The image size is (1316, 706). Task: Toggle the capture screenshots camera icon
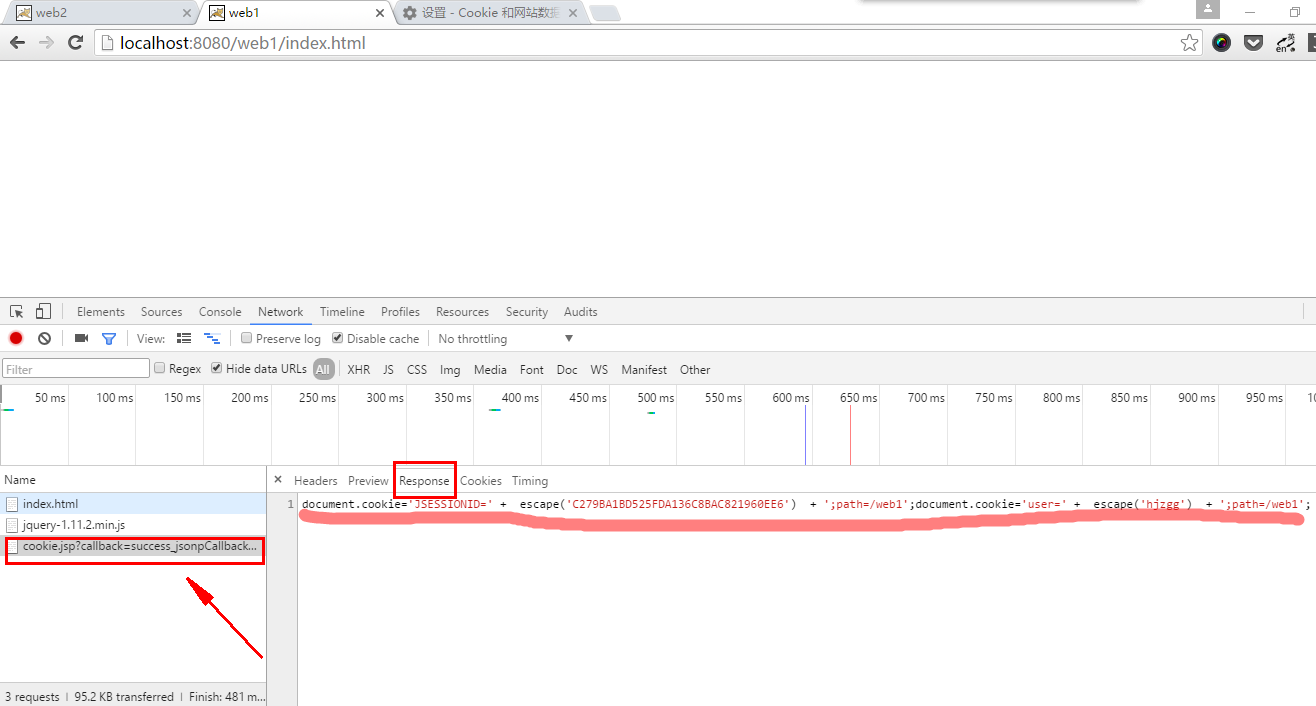click(x=82, y=339)
